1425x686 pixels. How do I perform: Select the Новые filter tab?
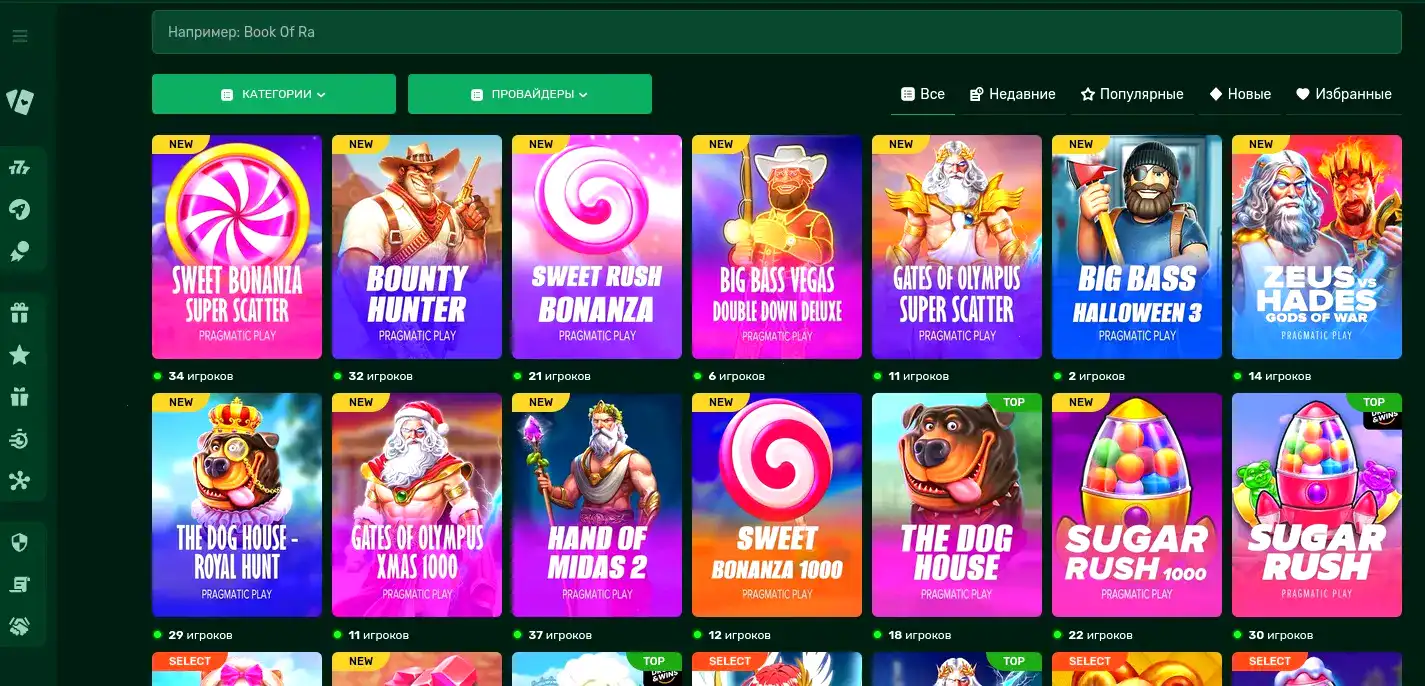click(1240, 94)
